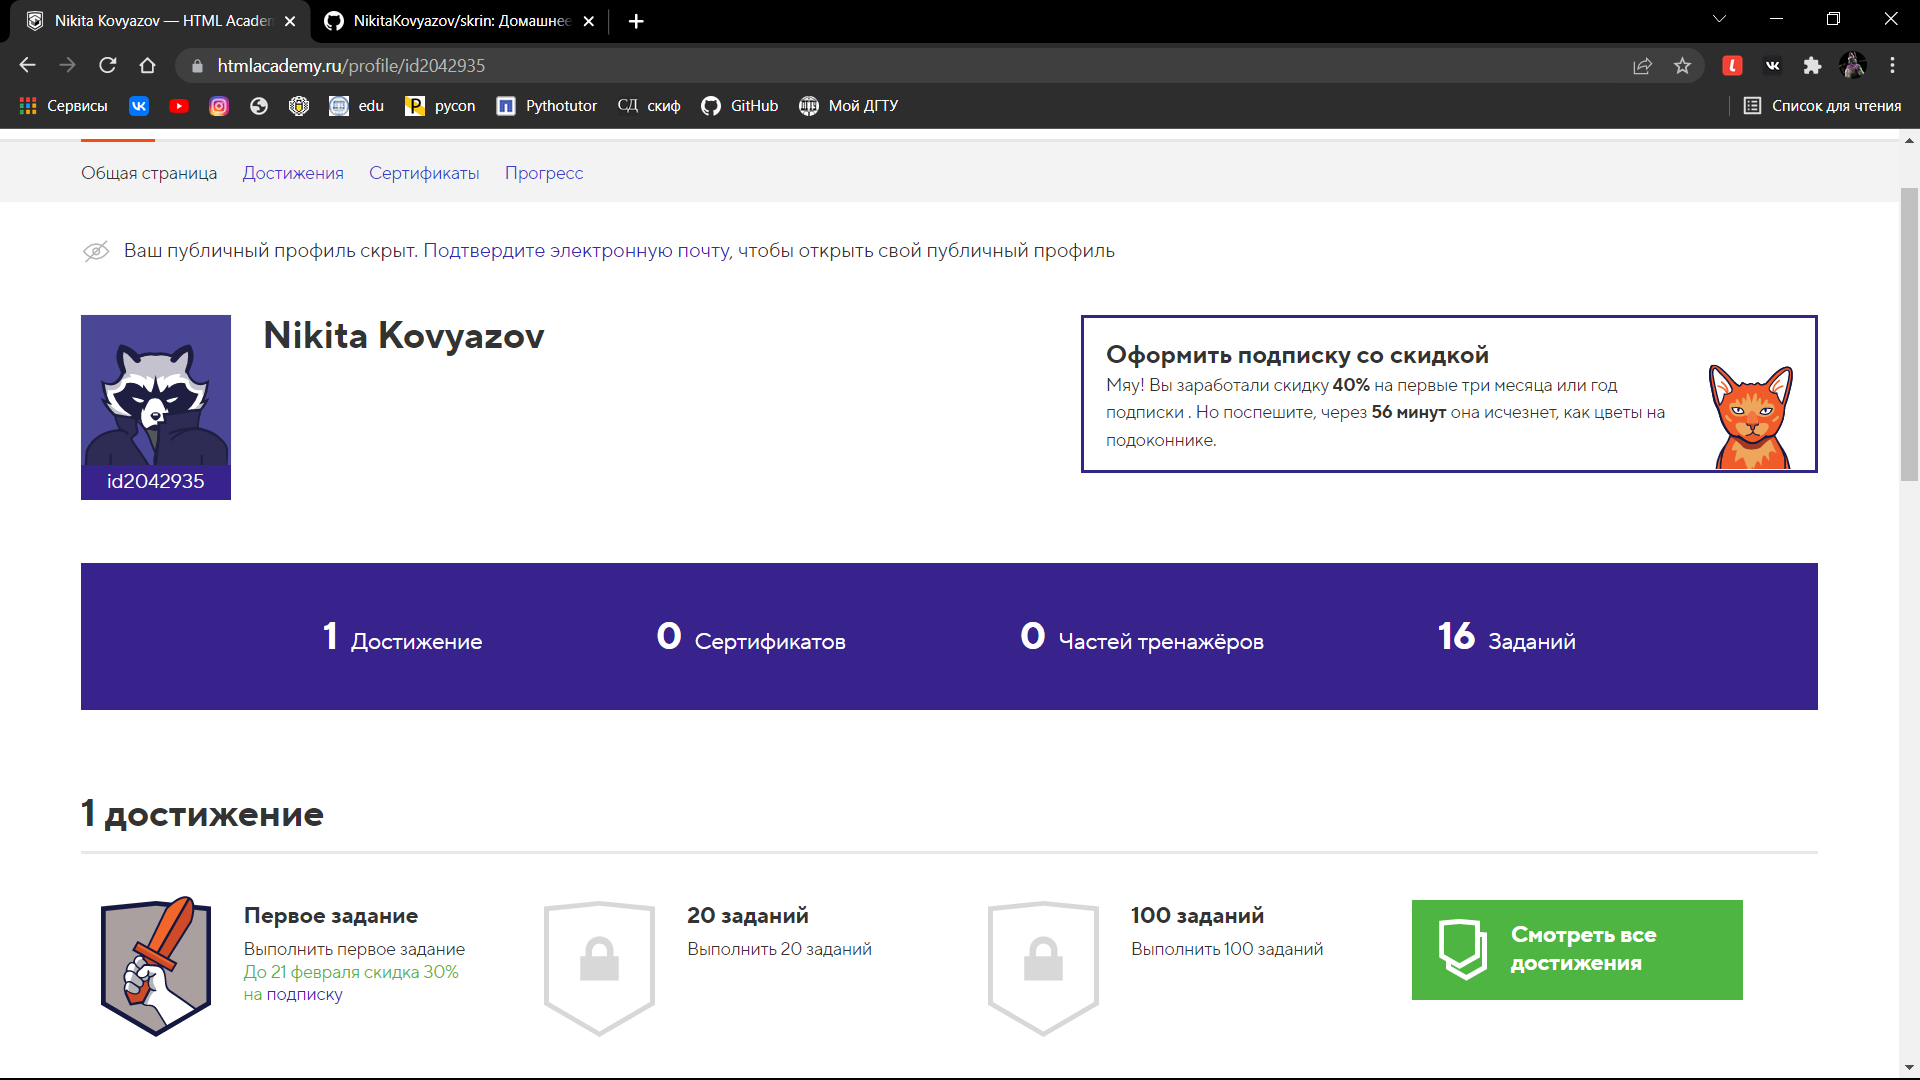The width and height of the screenshot is (1920, 1080).
Task: Open a new browser tab
Action: (x=636, y=21)
